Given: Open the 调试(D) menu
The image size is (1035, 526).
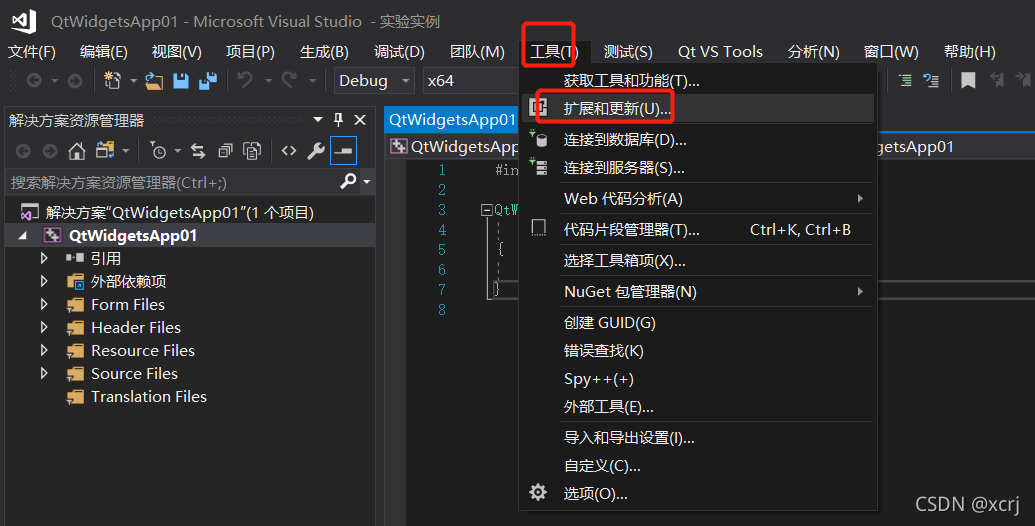Looking at the screenshot, I should click(x=399, y=51).
